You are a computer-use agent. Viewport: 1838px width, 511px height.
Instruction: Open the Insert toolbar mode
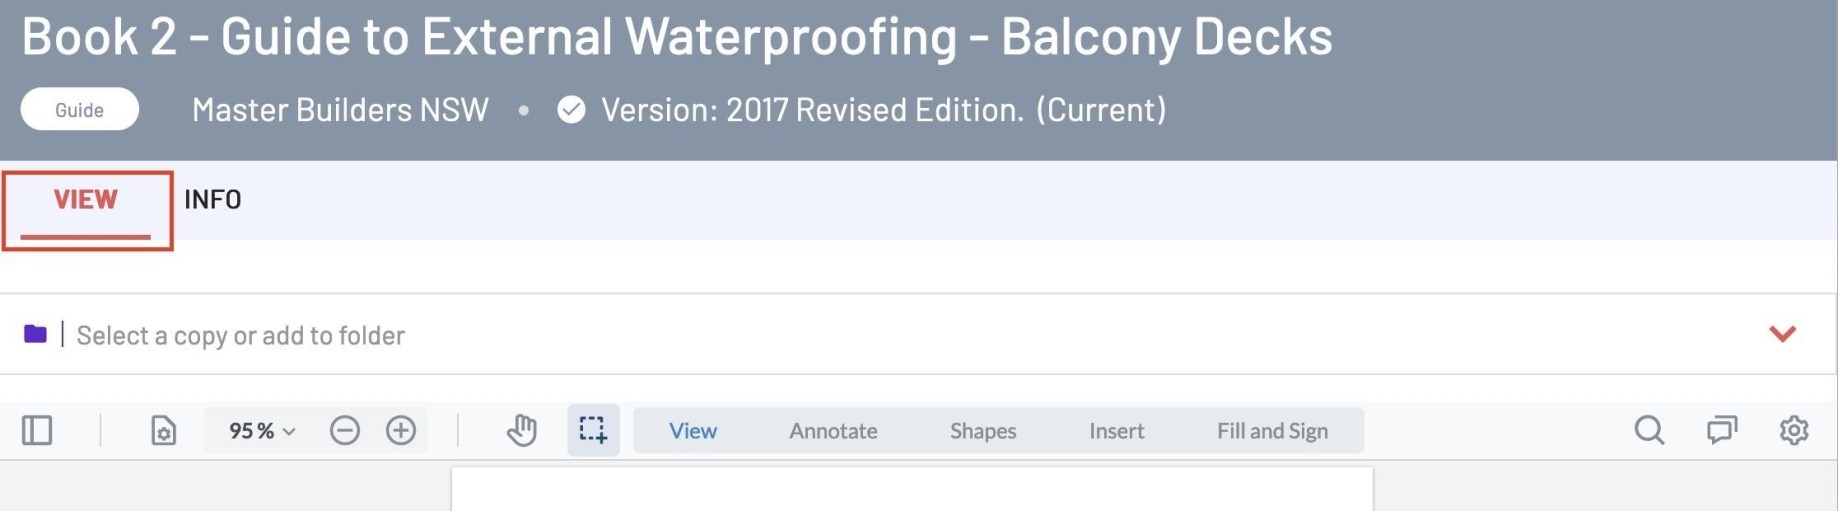(x=1116, y=431)
